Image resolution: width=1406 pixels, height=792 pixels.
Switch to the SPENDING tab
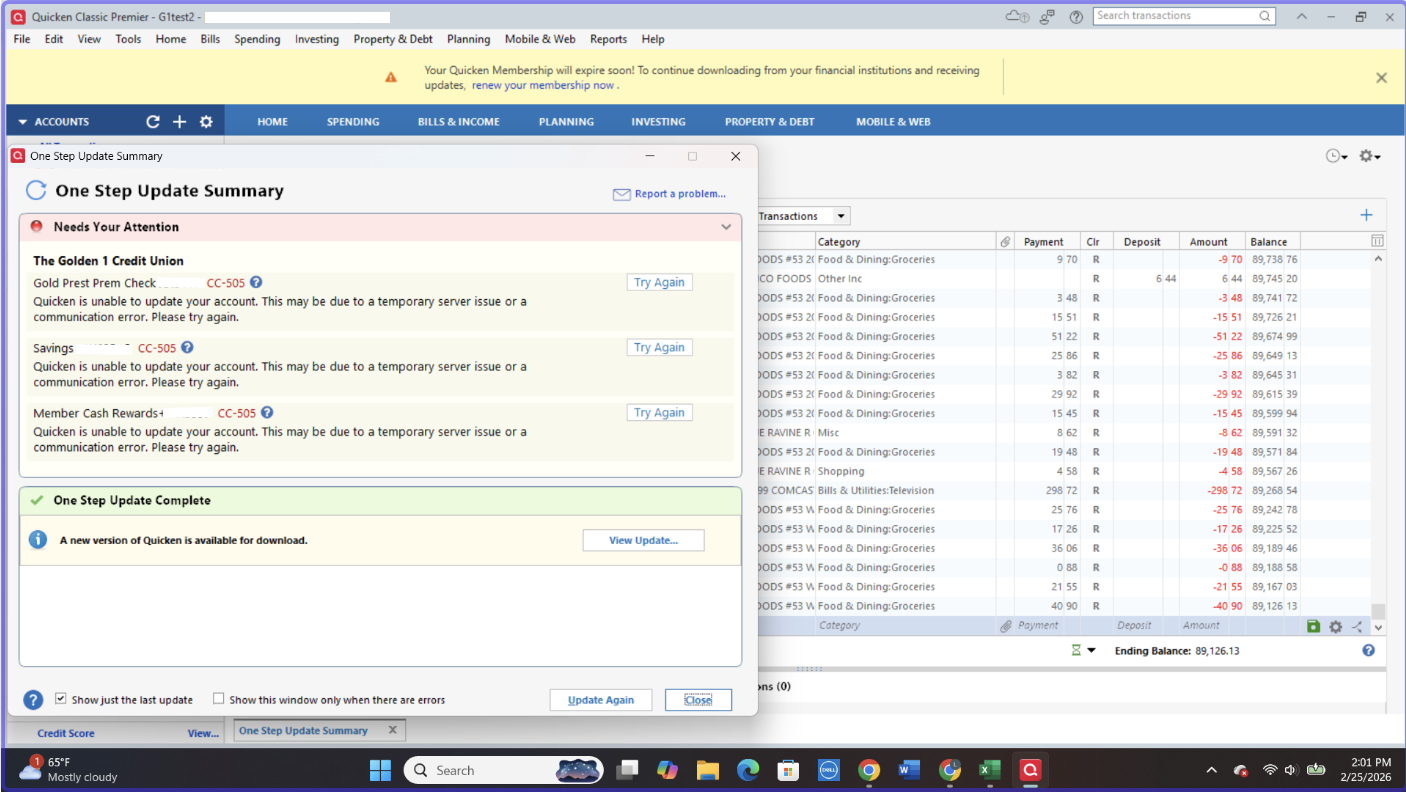[x=353, y=122]
